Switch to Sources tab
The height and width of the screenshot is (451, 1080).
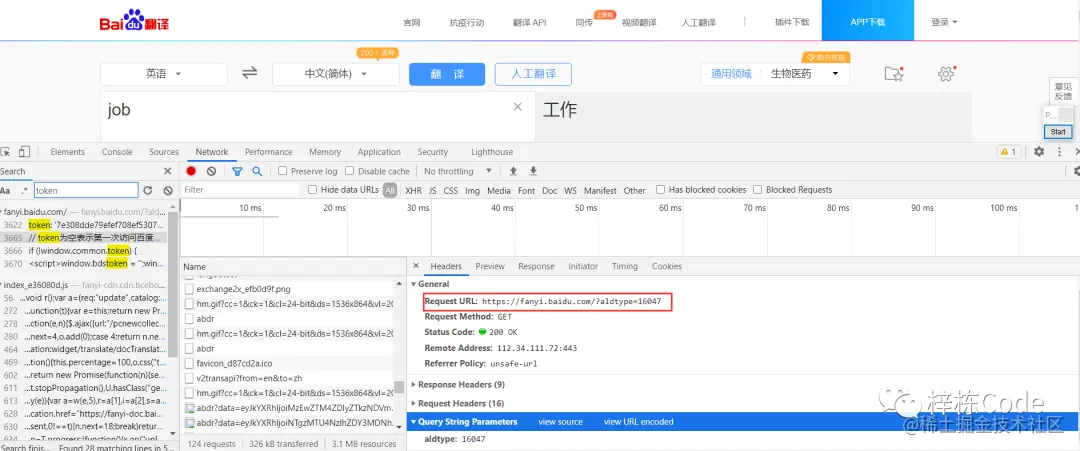coord(164,151)
